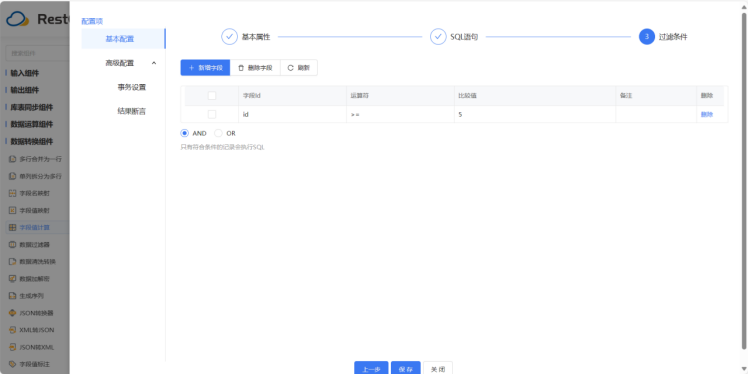Click the JSON转换器 component icon

tap(13, 313)
